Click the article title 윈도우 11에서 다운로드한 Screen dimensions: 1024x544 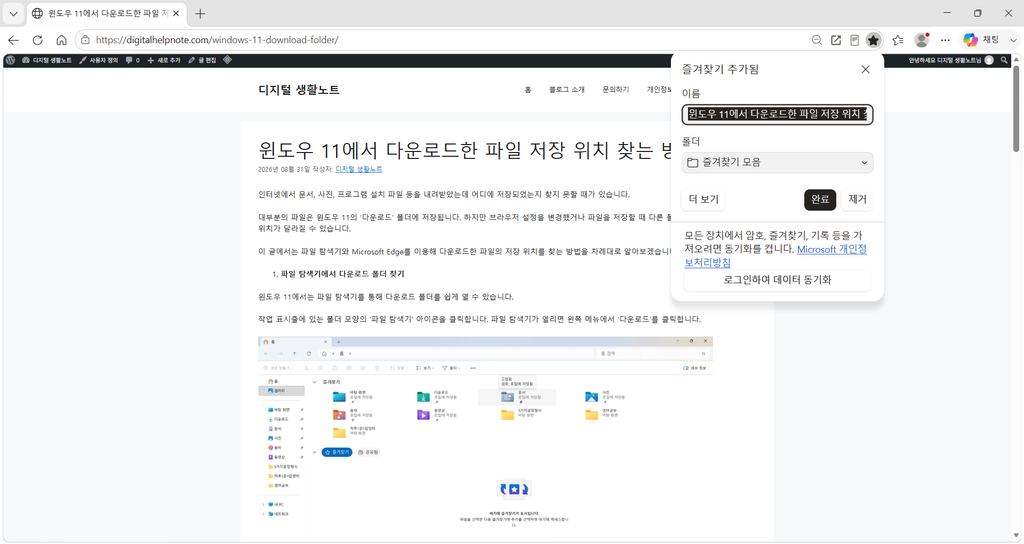465,151
